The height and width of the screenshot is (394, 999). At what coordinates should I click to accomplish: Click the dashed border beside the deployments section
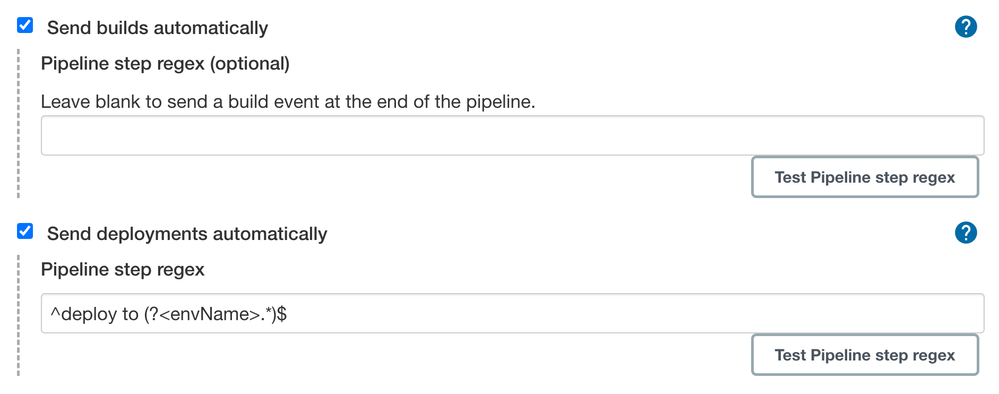click(18, 316)
